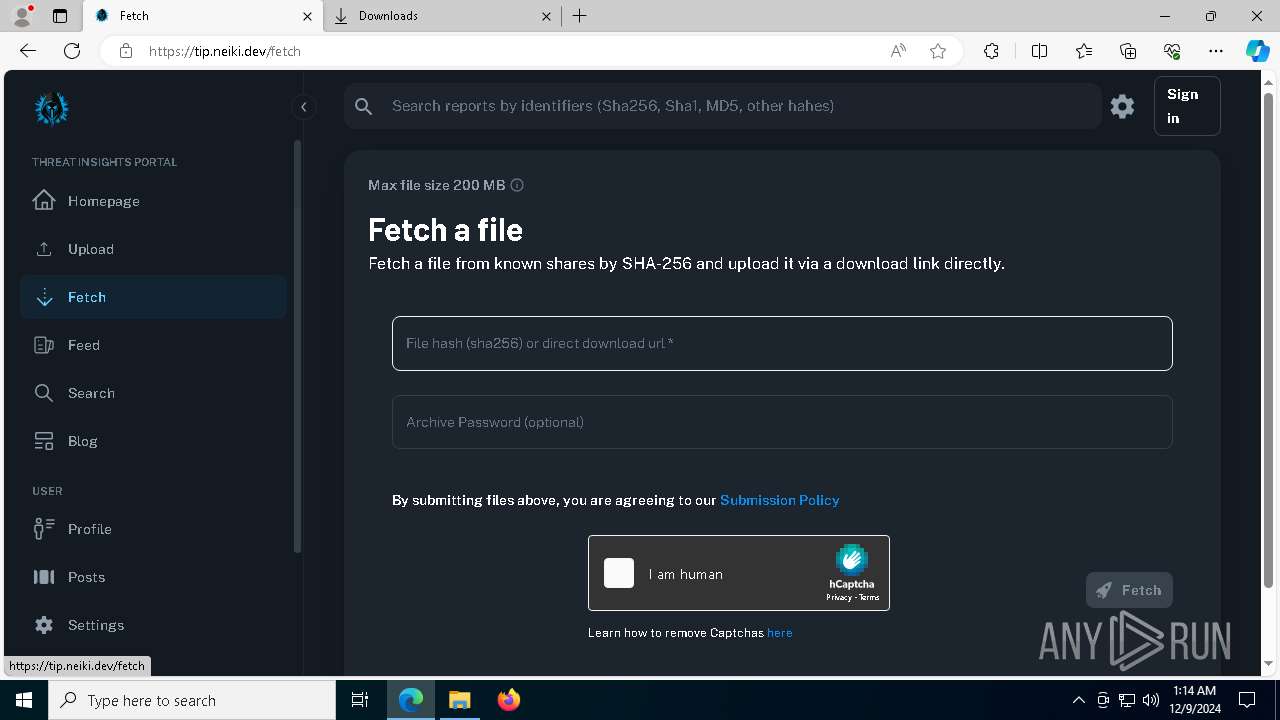The image size is (1280, 720).
Task: Toggle split screen view
Action: tap(1039, 51)
